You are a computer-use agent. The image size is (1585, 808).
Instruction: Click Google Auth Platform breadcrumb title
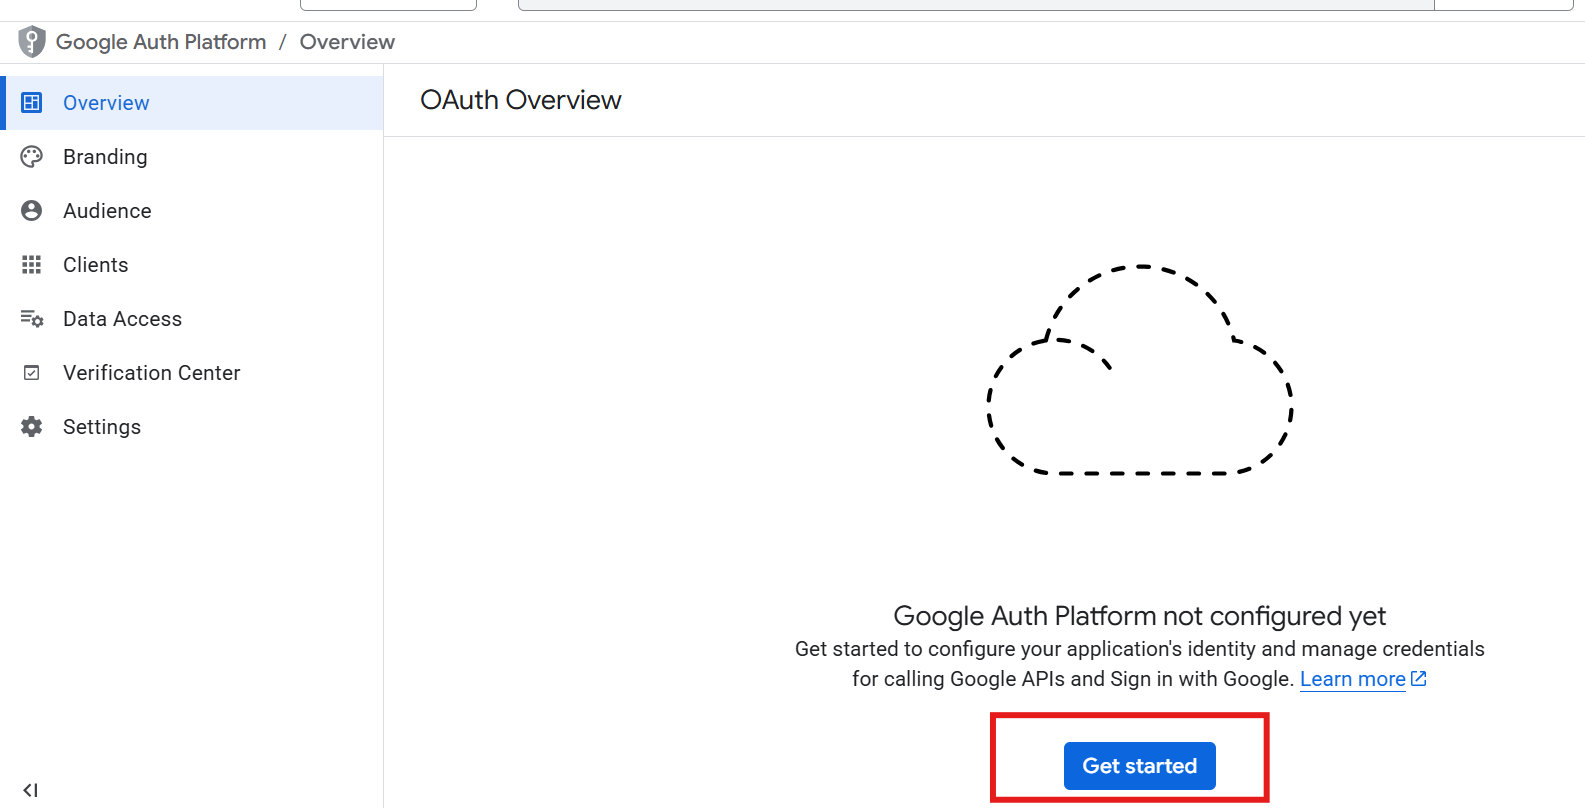pyautogui.click(x=161, y=42)
